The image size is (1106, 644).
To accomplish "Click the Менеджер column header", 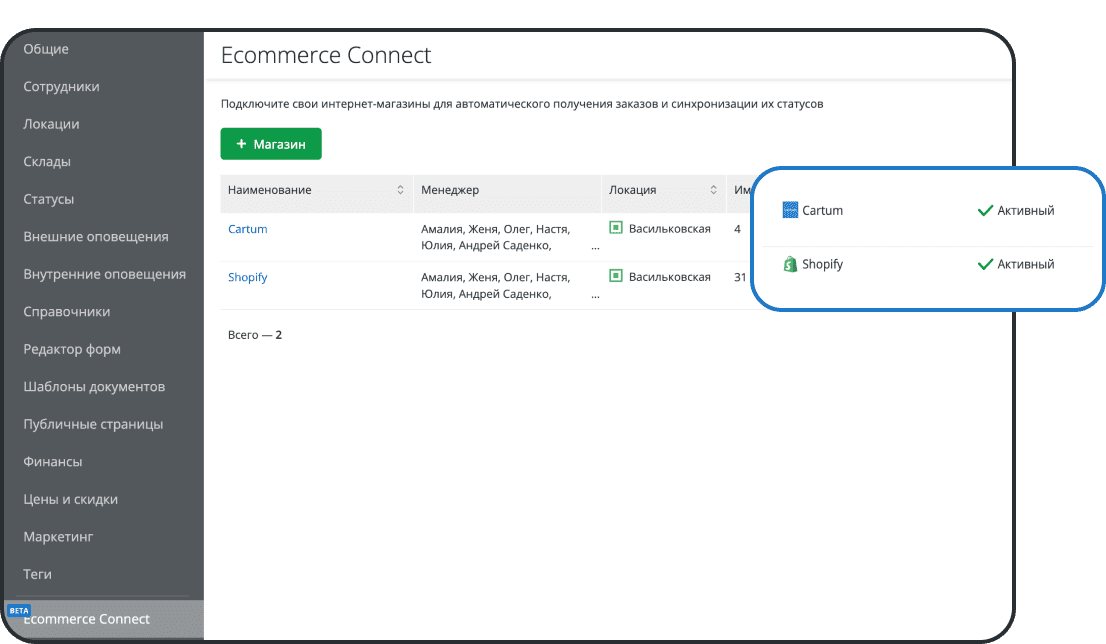I will (450, 189).
